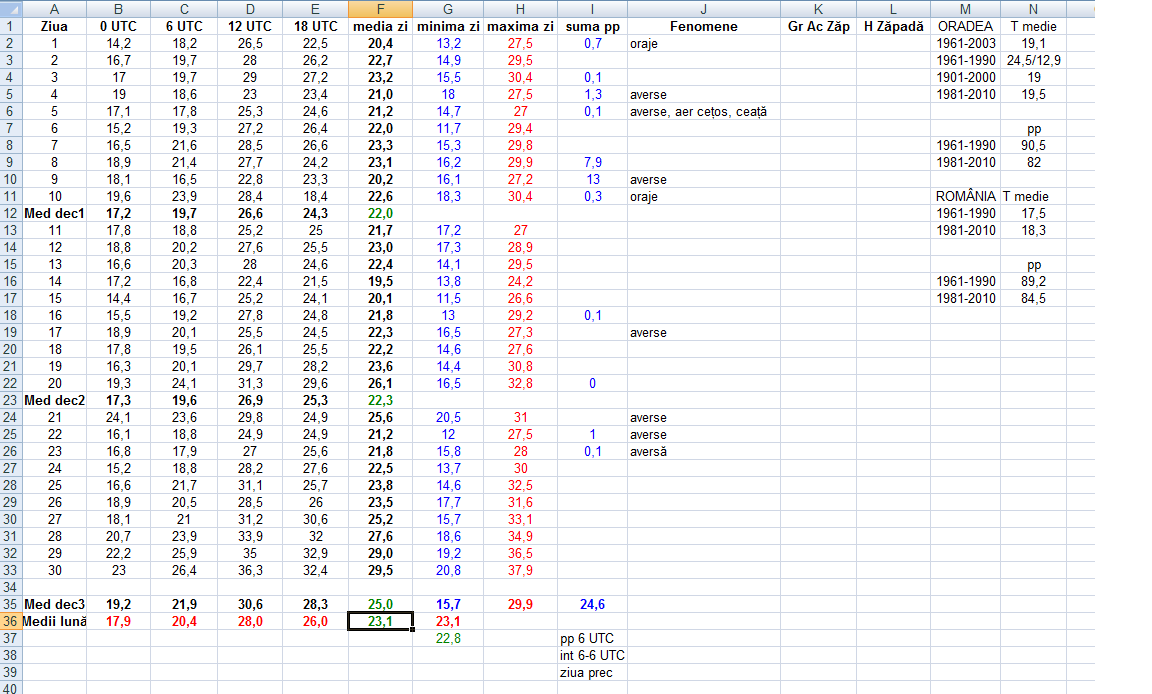Select column N header
The width and height of the screenshot is (1152, 694).
[1033, 9]
